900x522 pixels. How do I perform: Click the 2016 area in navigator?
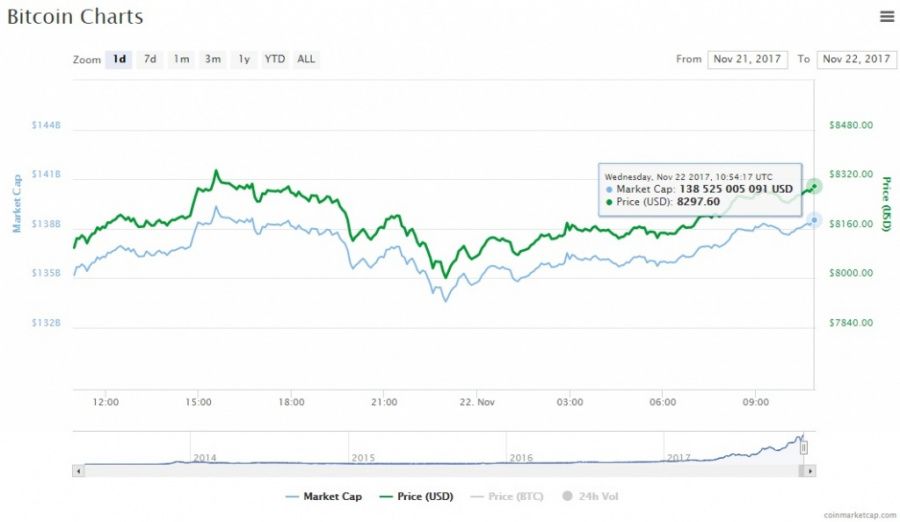click(521, 458)
